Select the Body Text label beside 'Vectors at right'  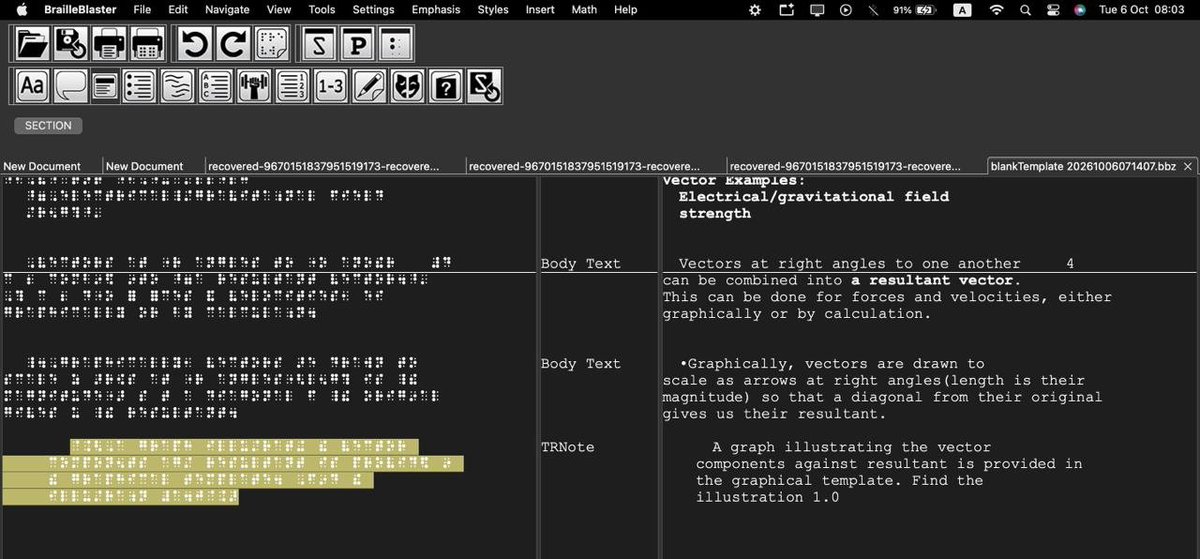coord(581,264)
